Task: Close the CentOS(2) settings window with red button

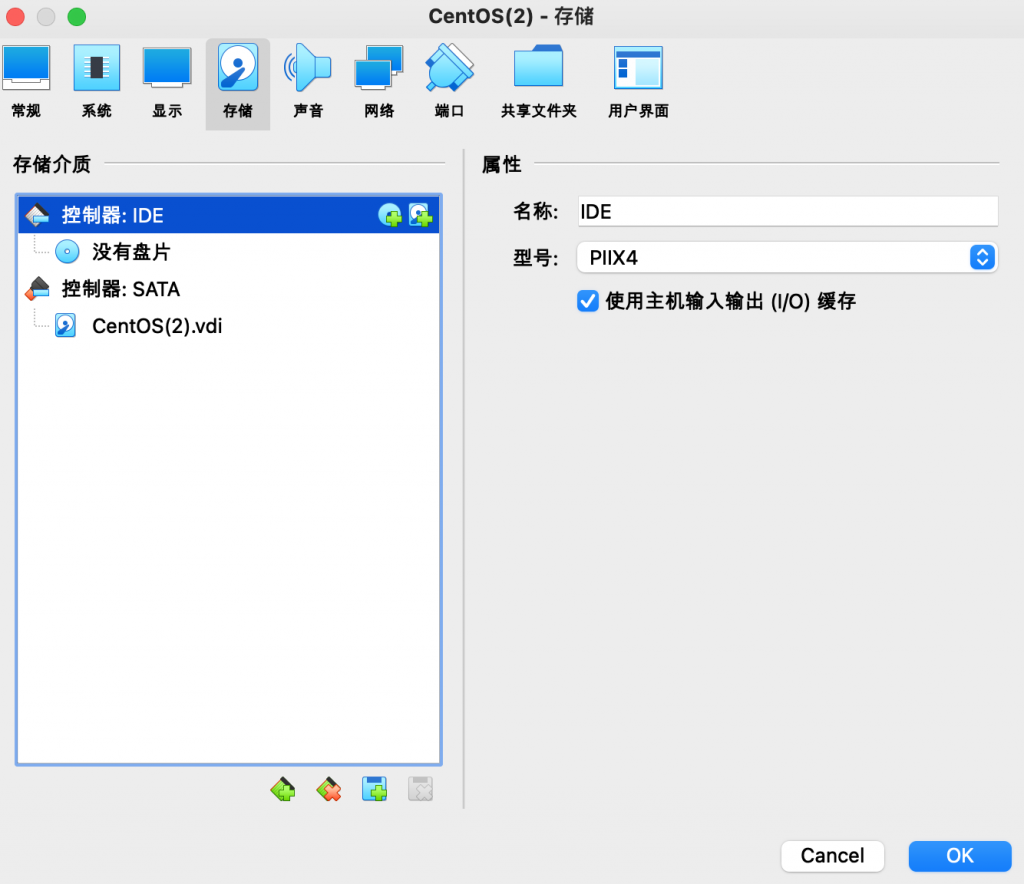Action: (x=15, y=16)
